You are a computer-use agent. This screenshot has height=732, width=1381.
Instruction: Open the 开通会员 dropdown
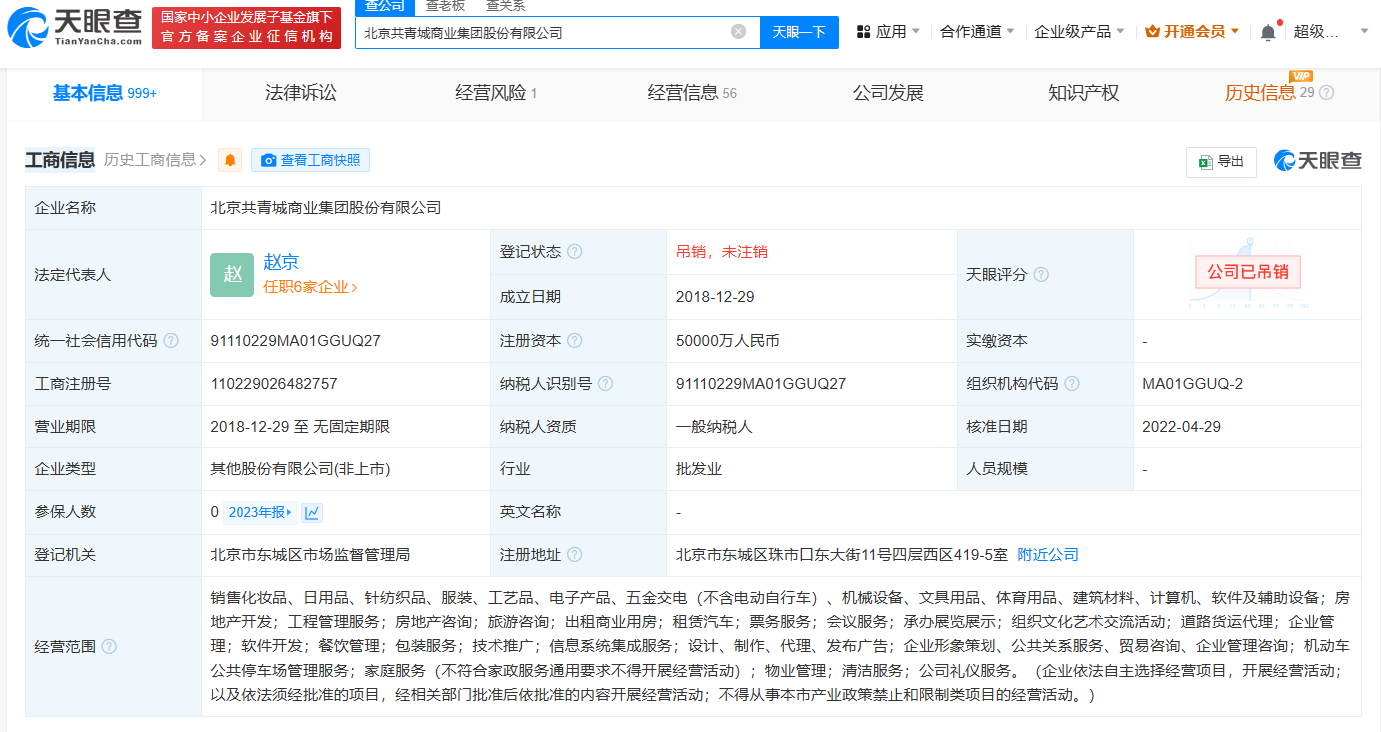[1192, 32]
